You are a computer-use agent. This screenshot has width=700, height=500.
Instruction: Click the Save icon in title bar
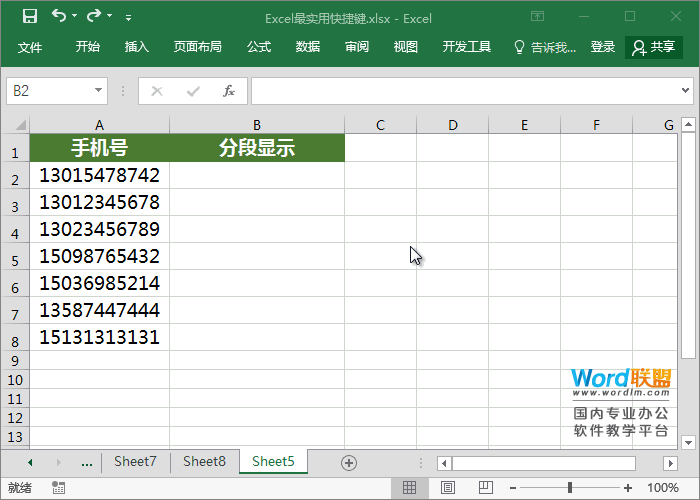pos(29,16)
